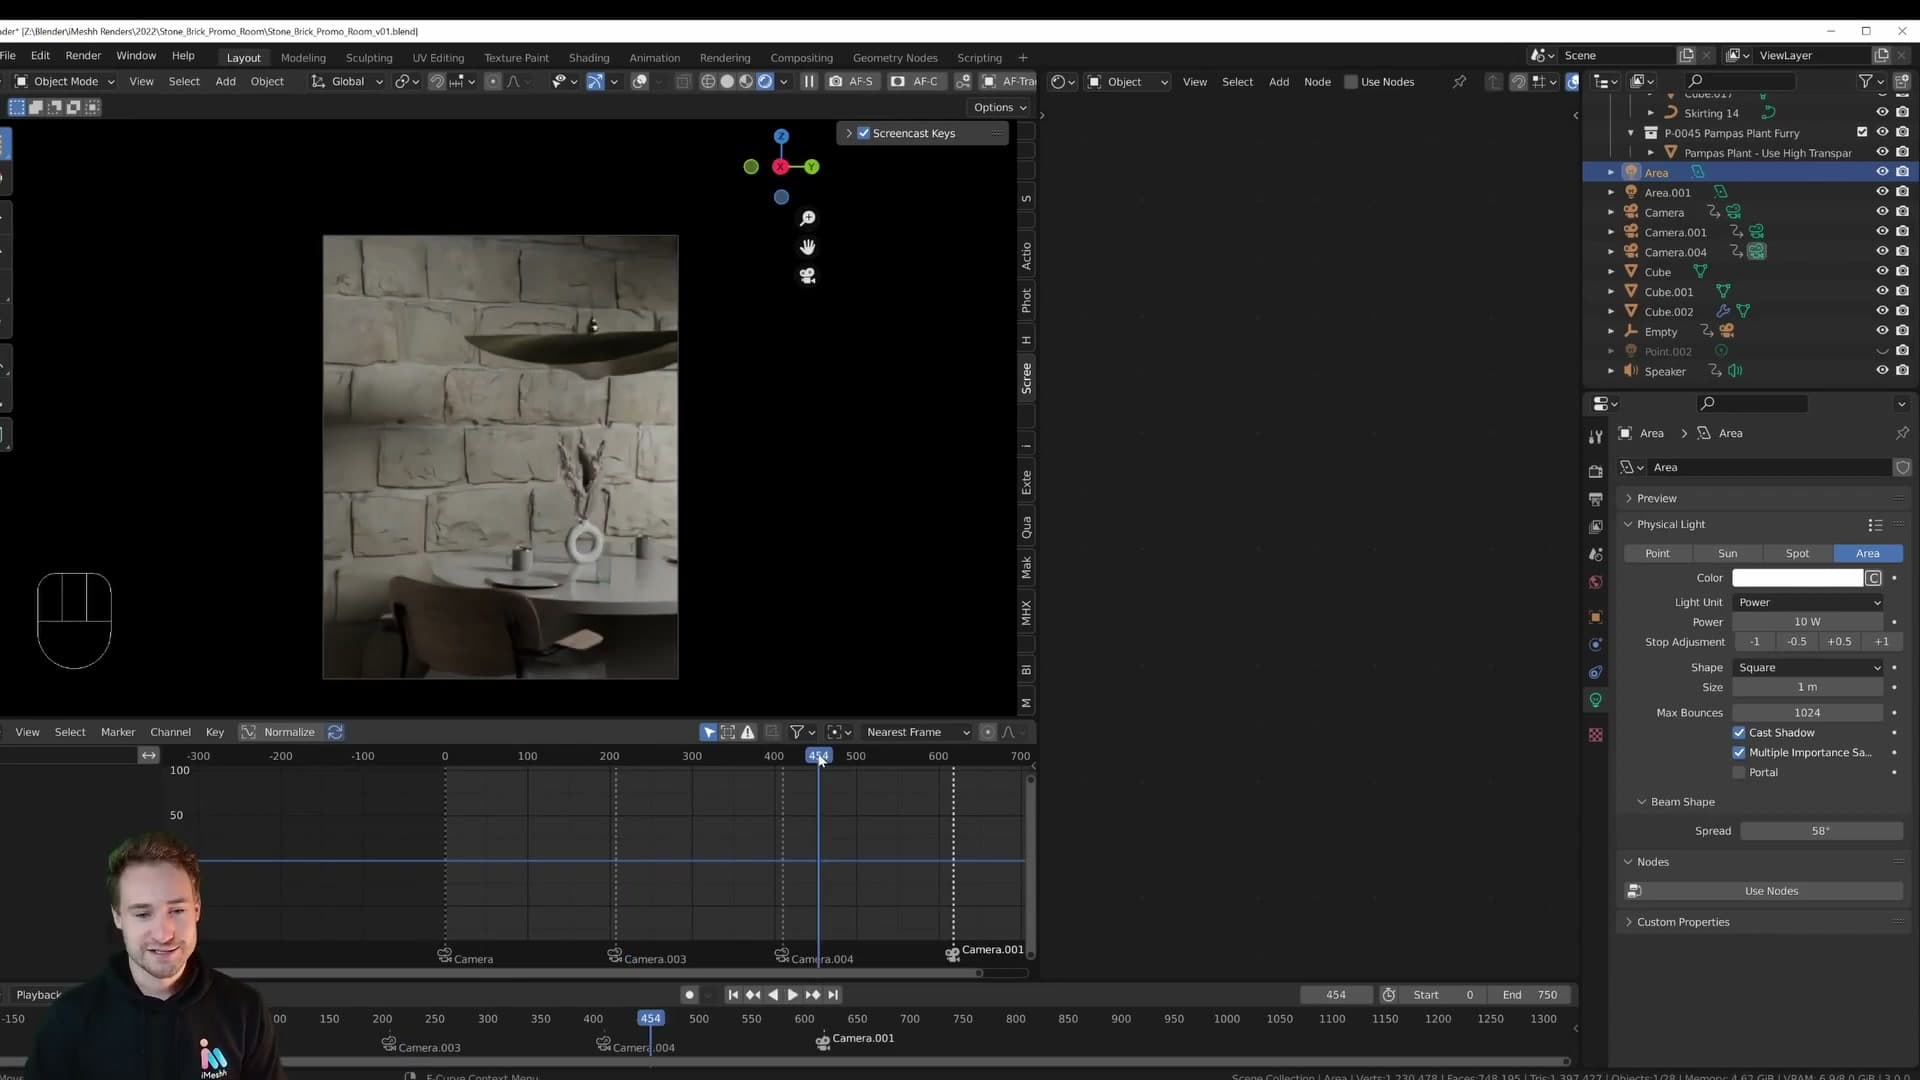Open the Playback menu in timeline
This screenshot has width=1920, height=1080.
click(38, 994)
